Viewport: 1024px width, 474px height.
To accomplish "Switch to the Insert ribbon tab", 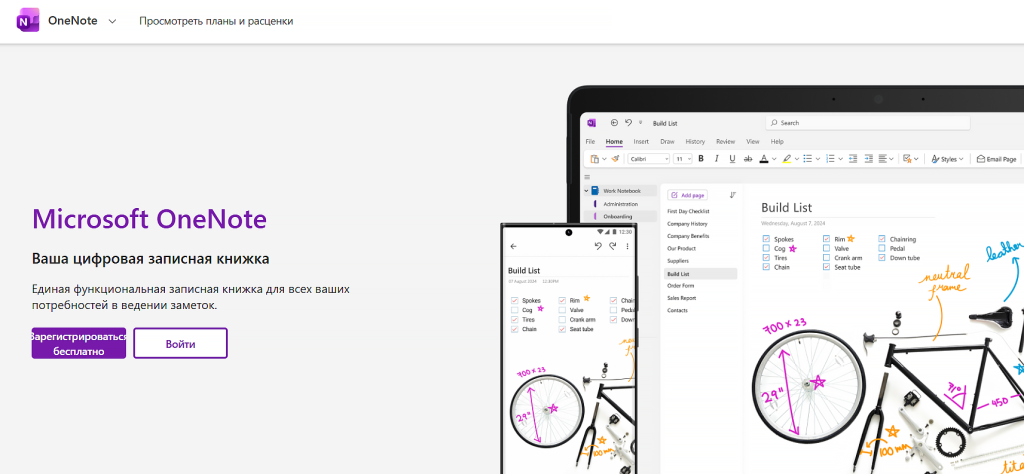I will coord(641,142).
